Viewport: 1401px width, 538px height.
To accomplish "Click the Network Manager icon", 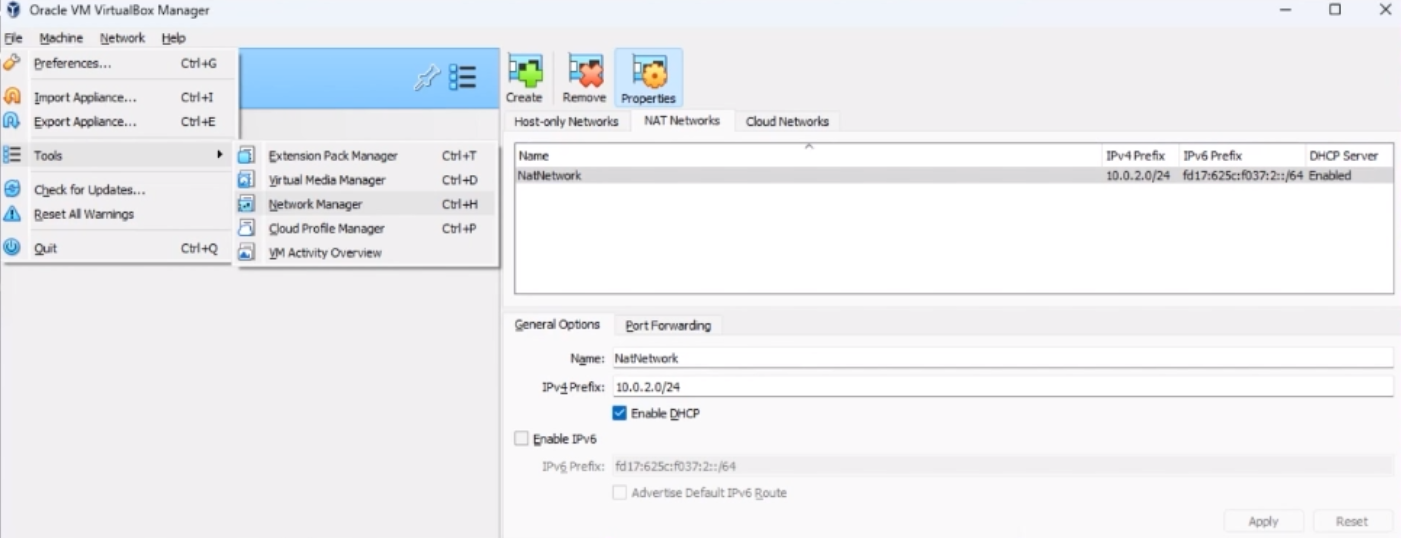I will pos(248,203).
